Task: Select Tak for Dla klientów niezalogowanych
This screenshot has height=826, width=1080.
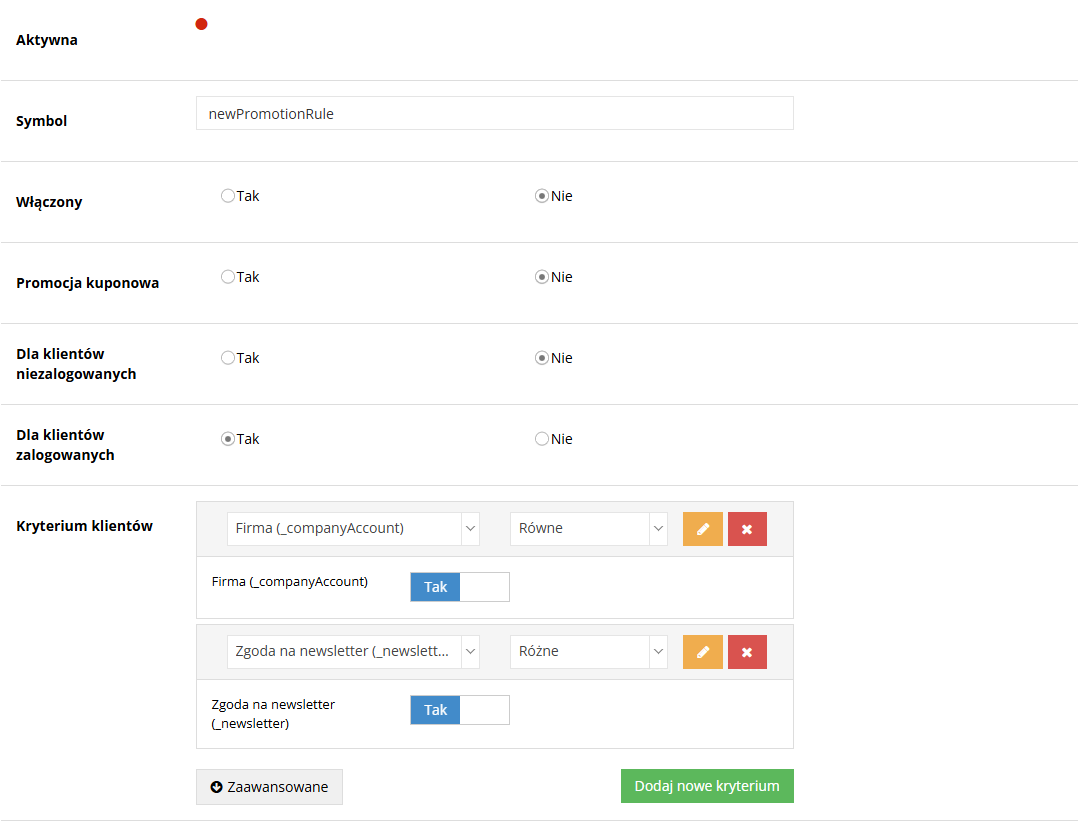Action: [228, 358]
